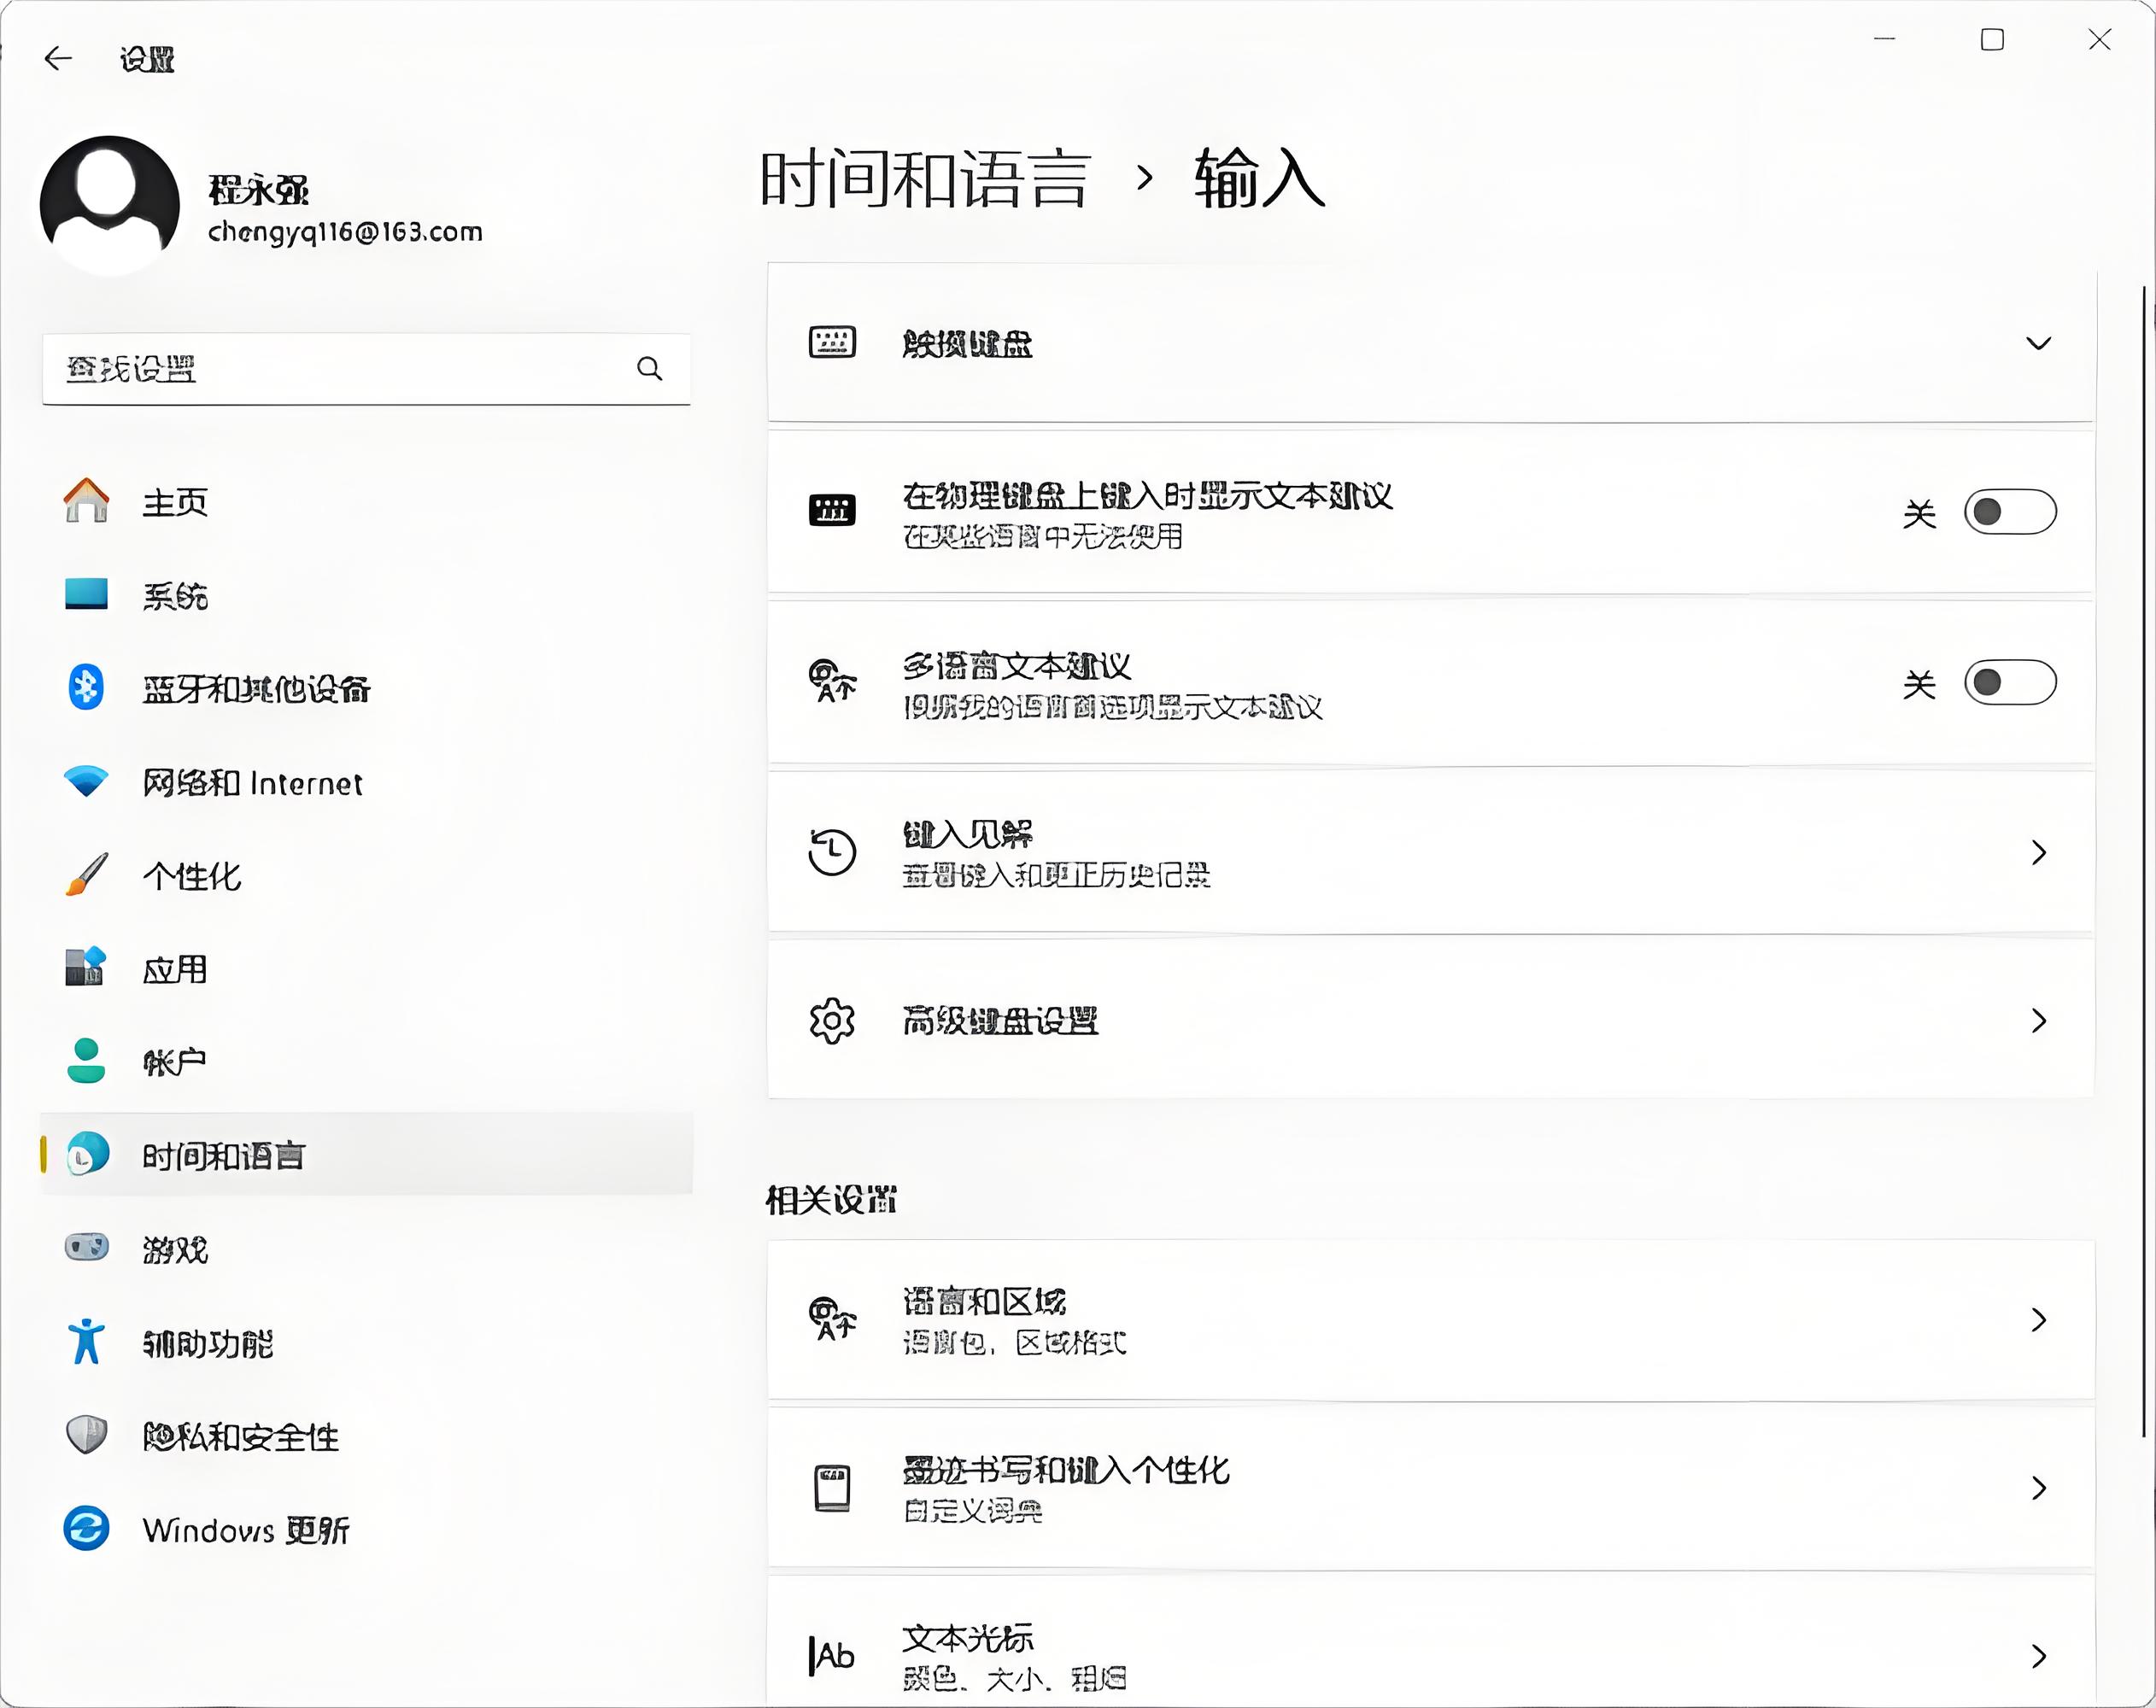Click the 墨迹书写和键入个性化 notebook icon

[832, 1488]
